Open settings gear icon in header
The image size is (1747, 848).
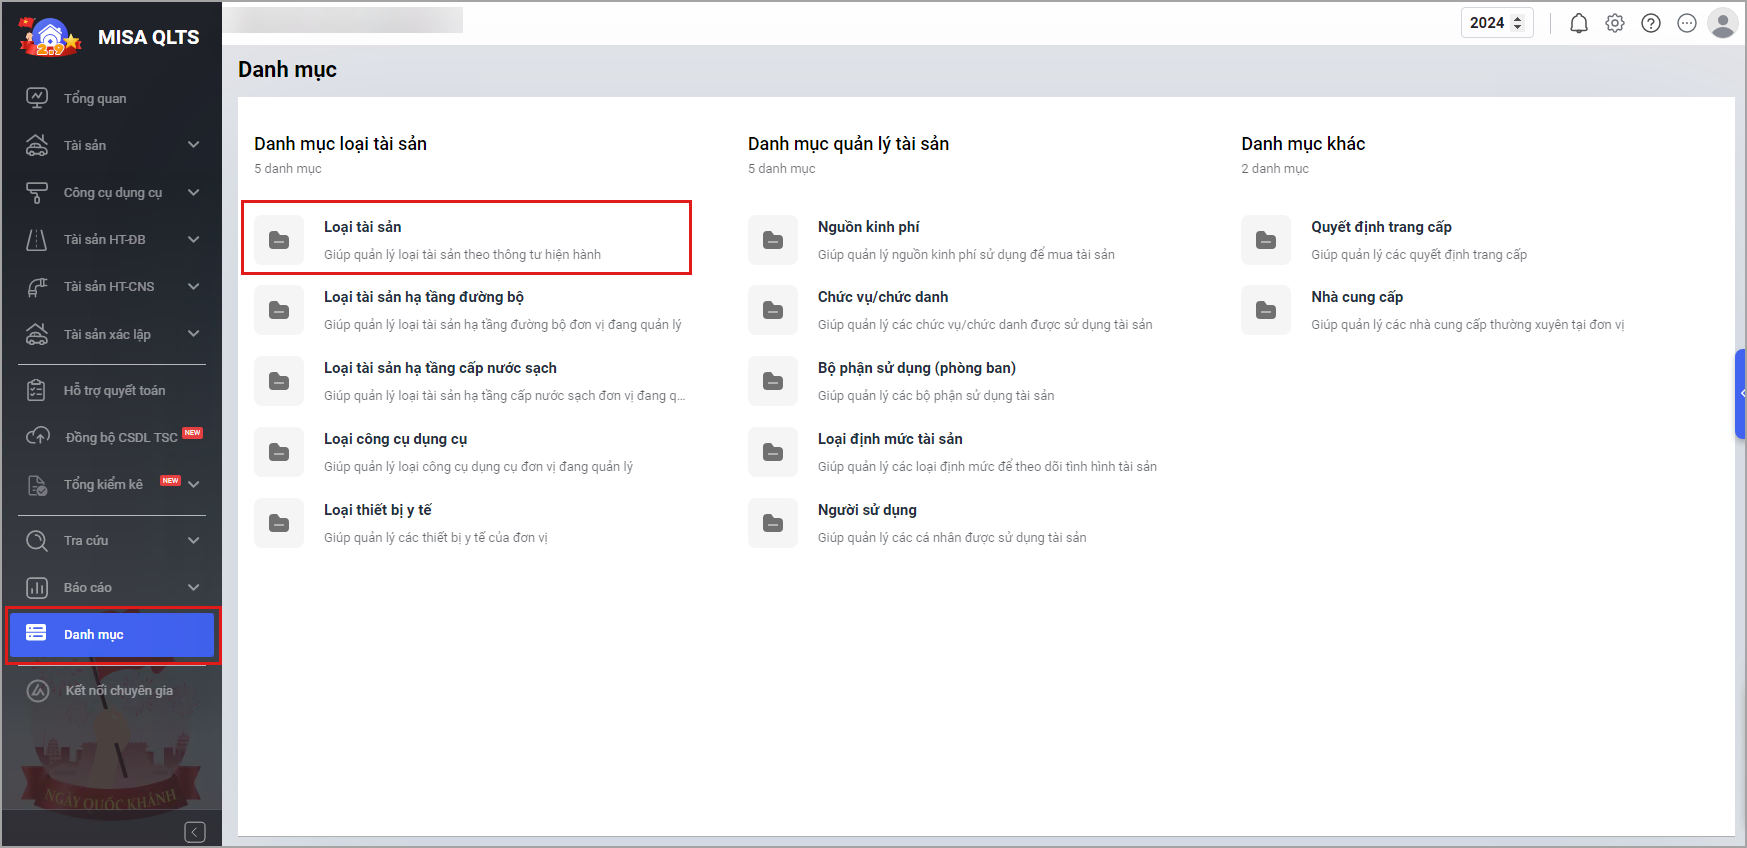(1615, 23)
